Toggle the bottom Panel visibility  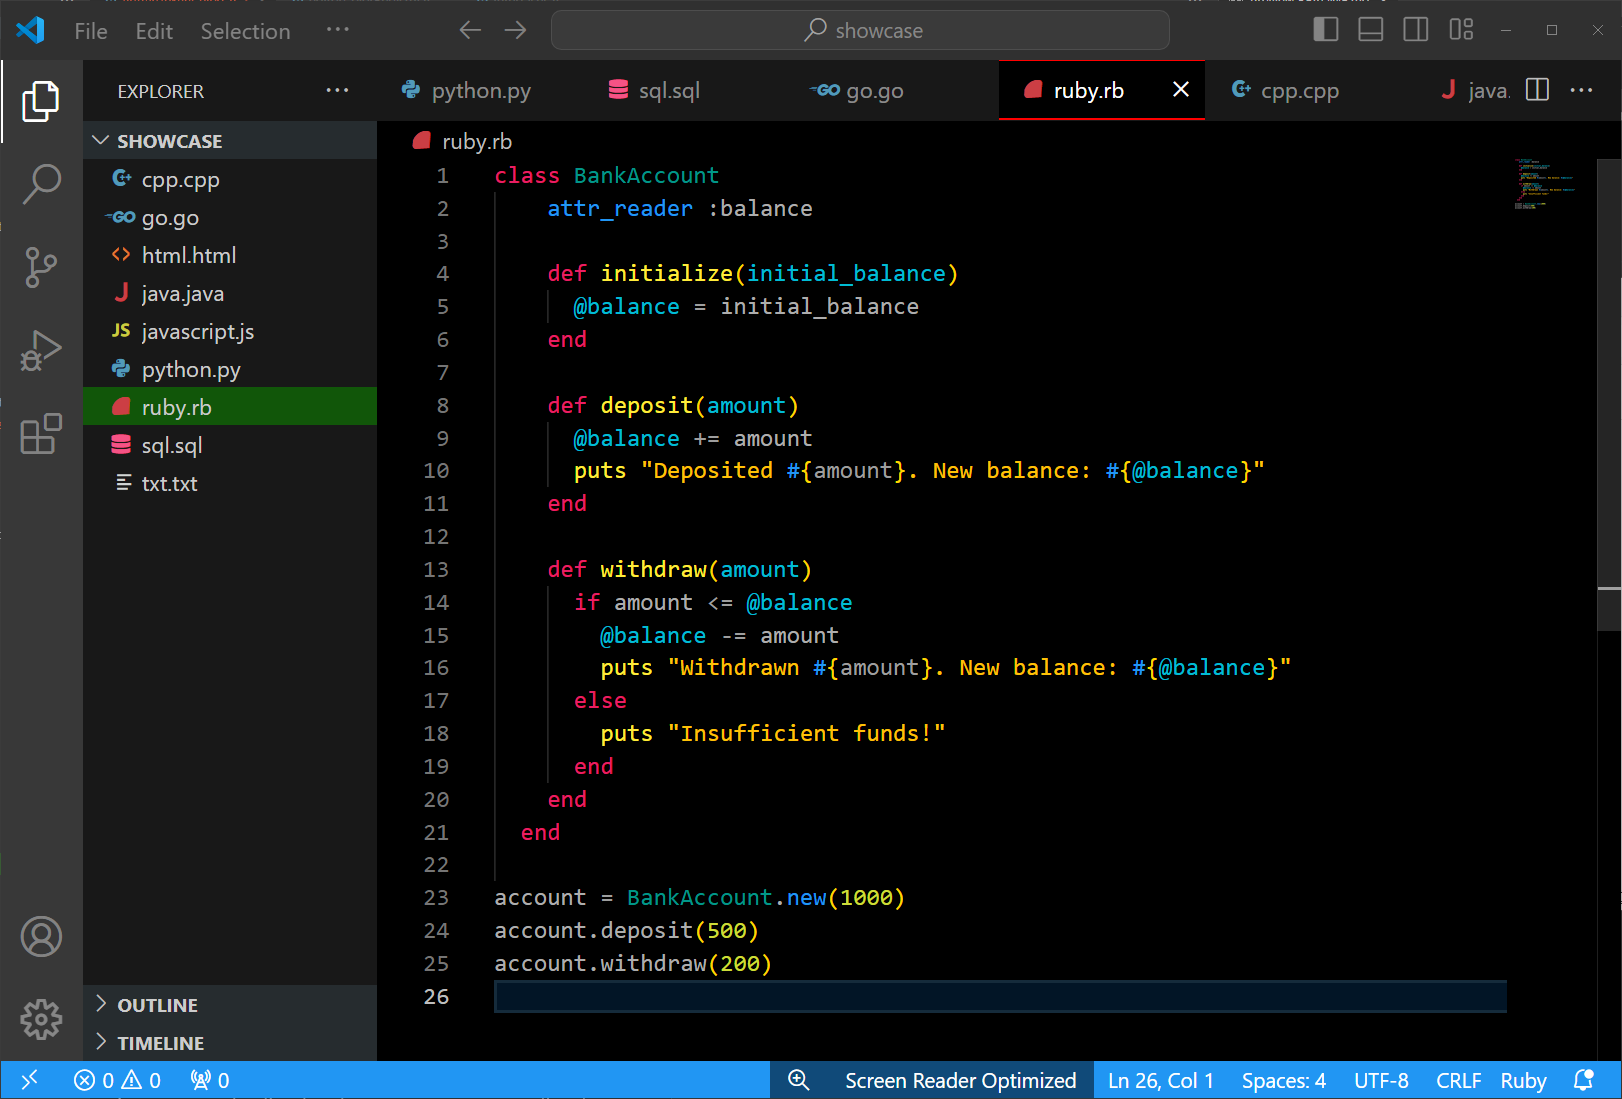[x=1371, y=30]
